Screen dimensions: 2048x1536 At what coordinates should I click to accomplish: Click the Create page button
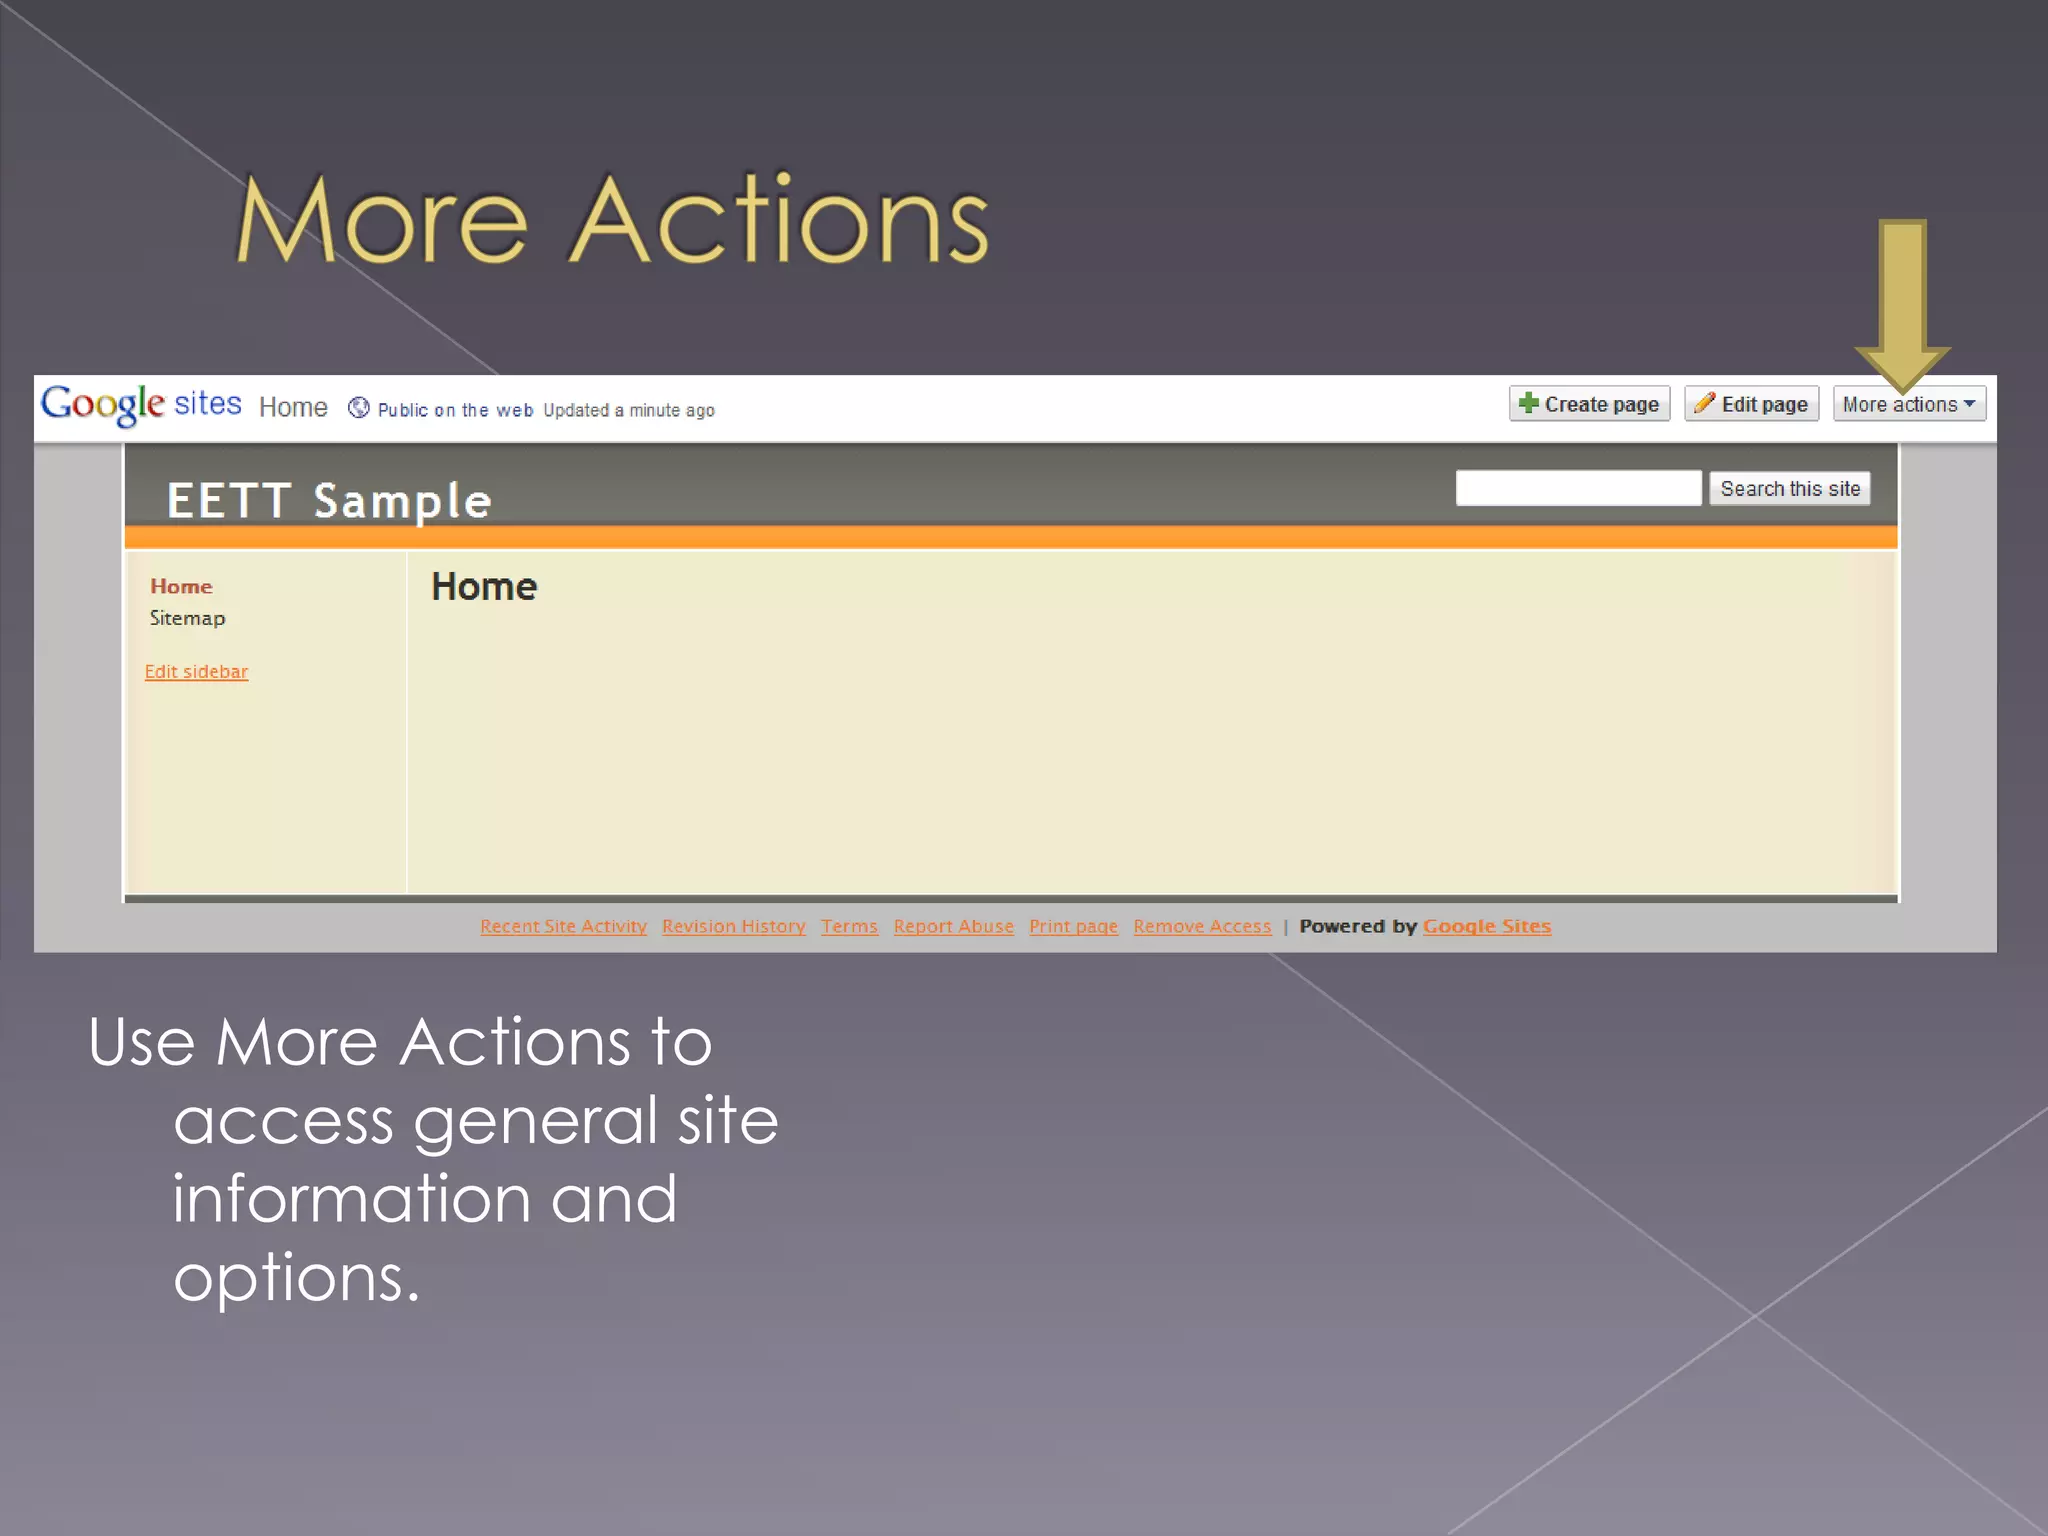click(1589, 404)
